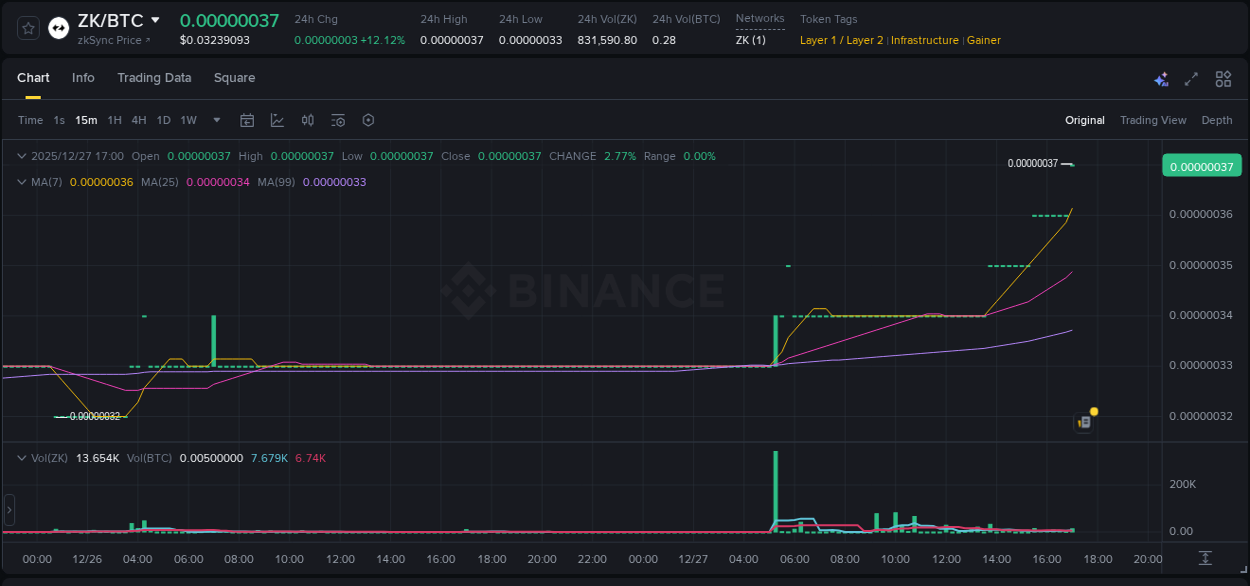Click the green last price label on axis
This screenshot has height=586, width=1250.
point(1201,165)
